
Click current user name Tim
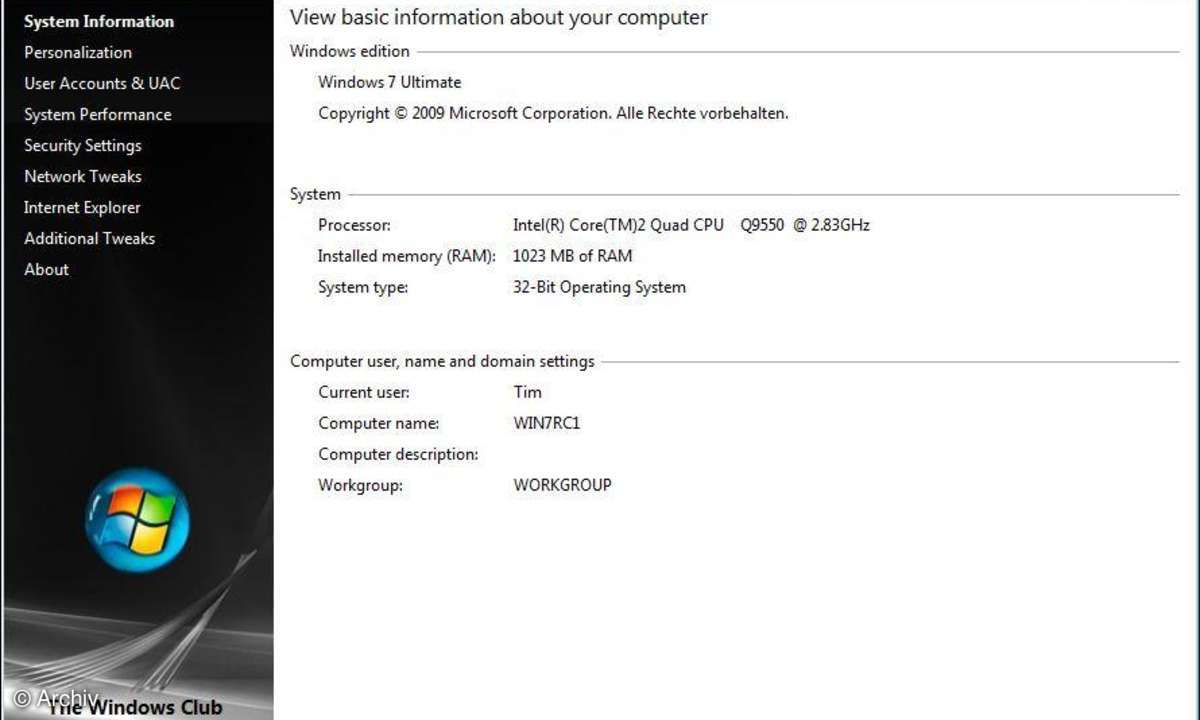point(528,392)
